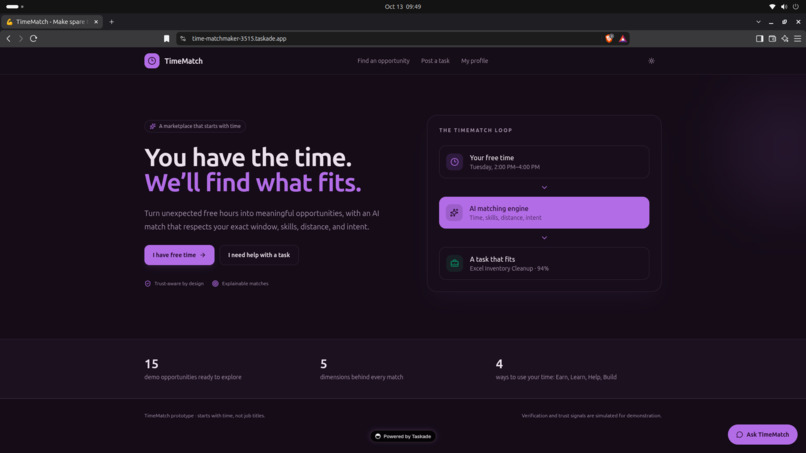Click the sparkle icon in marketplace badge
The height and width of the screenshot is (453, 806).
point(153,126)
